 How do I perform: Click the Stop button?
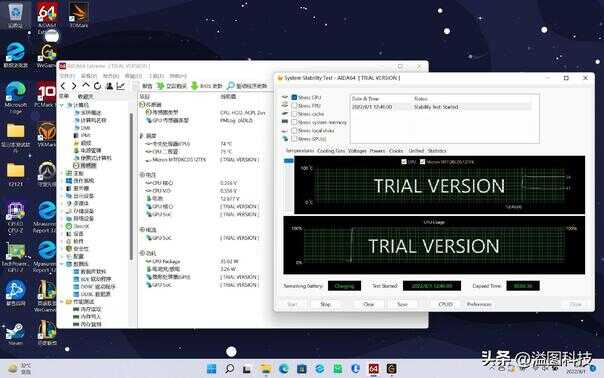tap(326, 304)
